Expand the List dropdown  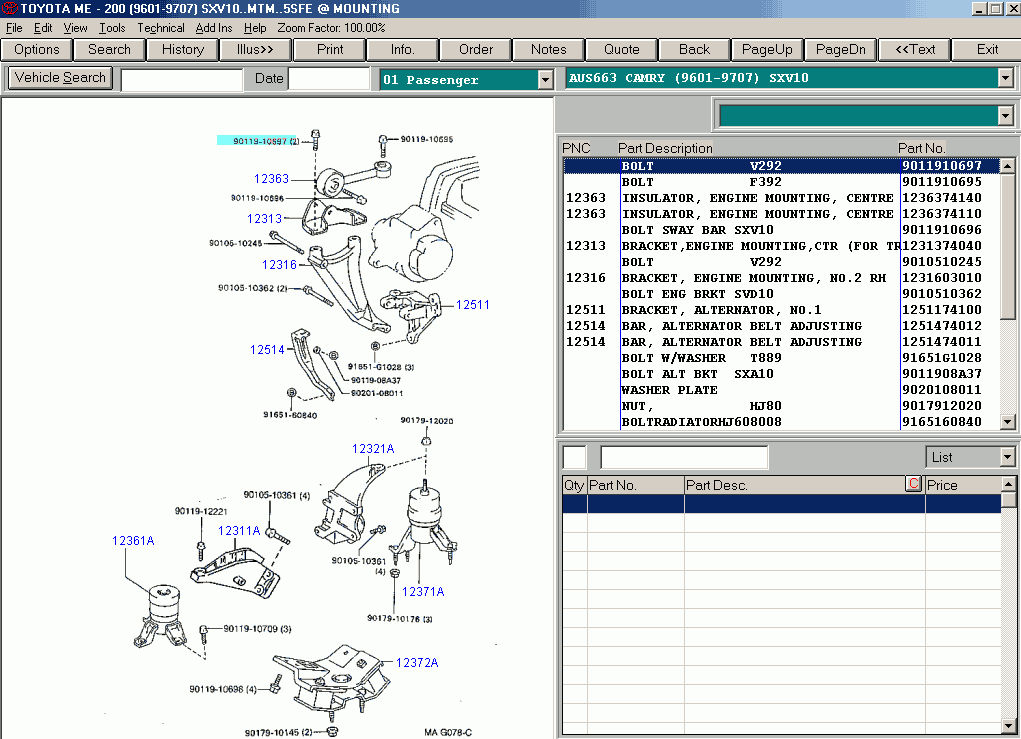coord(1007,457)
